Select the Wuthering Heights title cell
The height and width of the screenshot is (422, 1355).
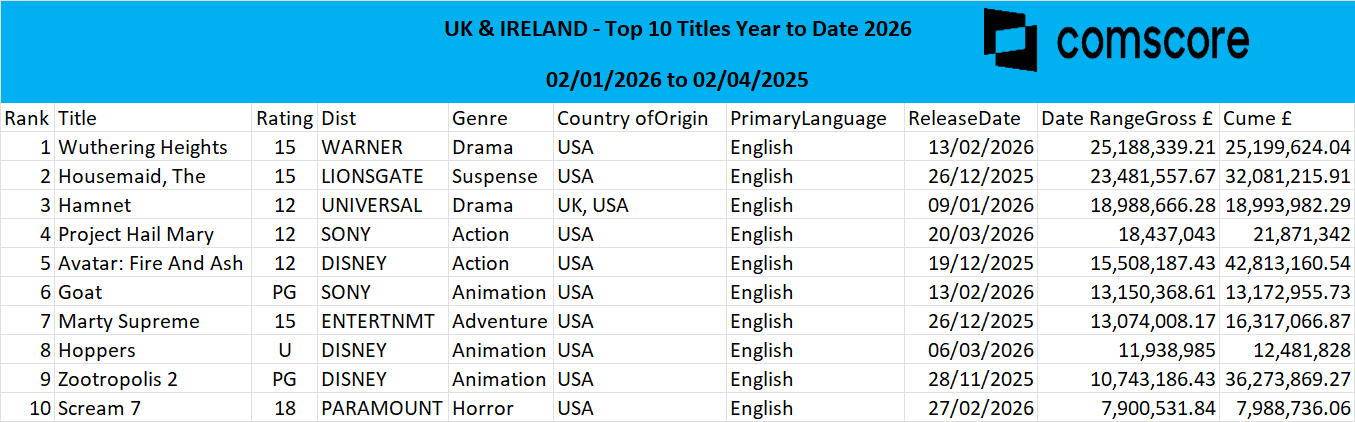(143, 147)
